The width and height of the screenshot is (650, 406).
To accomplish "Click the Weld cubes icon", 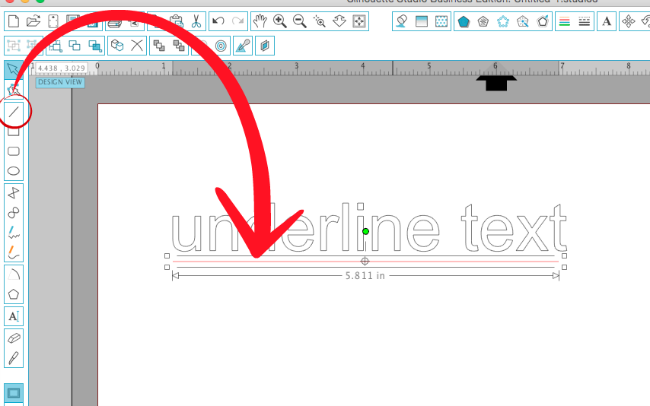I will (x=117, y=45).
